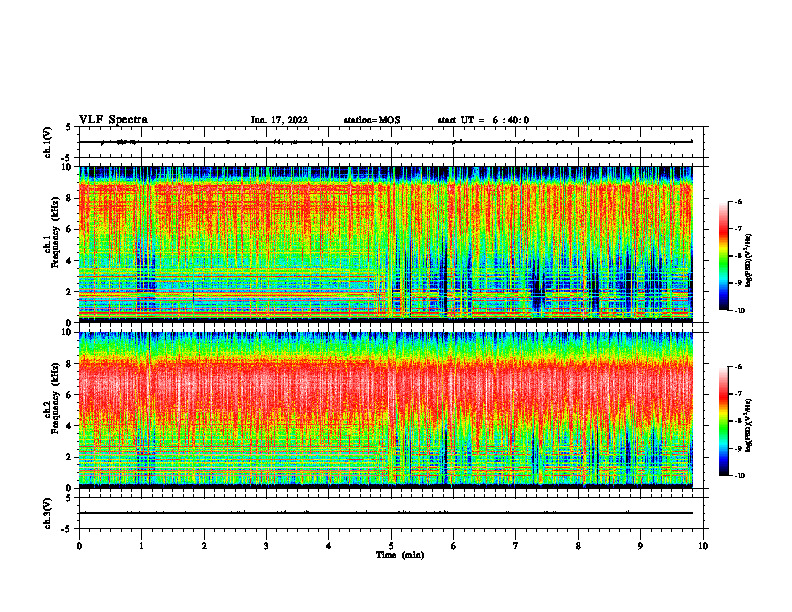Click the ch.2 spectrogram color scale bar
The image size is (792, 612).
tap(724, 421)
